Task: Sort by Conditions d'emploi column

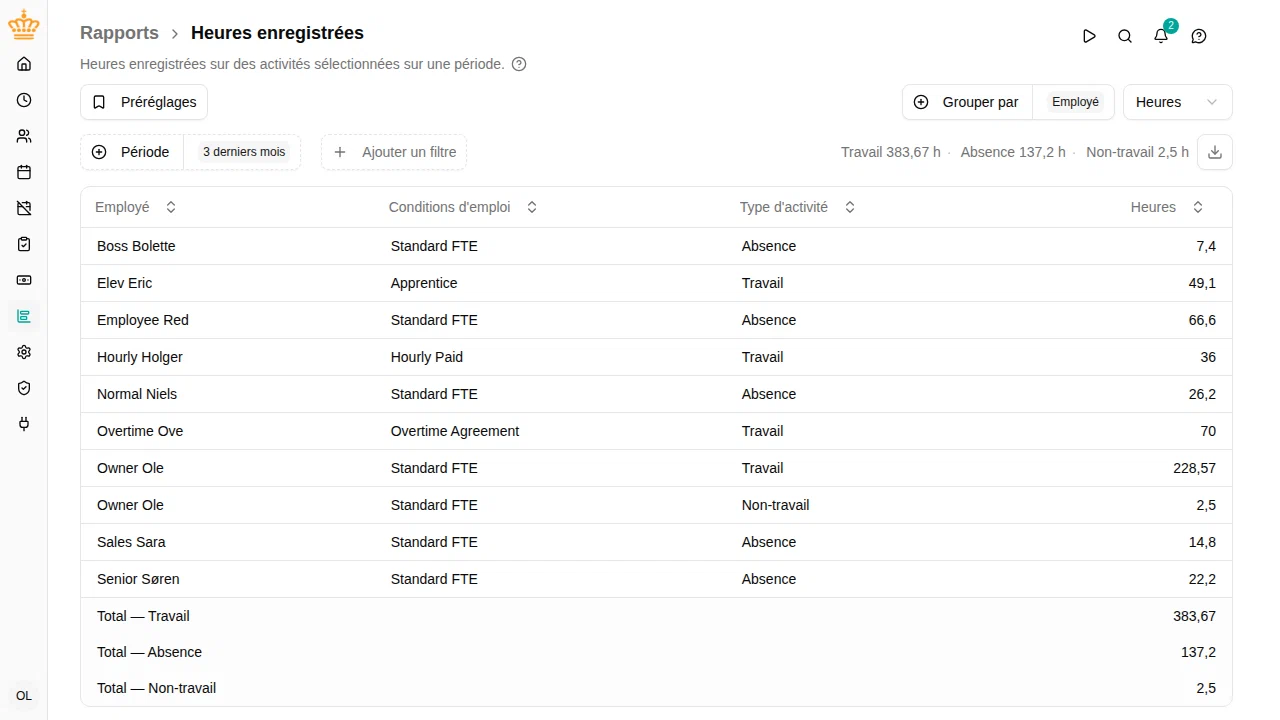Action: coord(463,207)
